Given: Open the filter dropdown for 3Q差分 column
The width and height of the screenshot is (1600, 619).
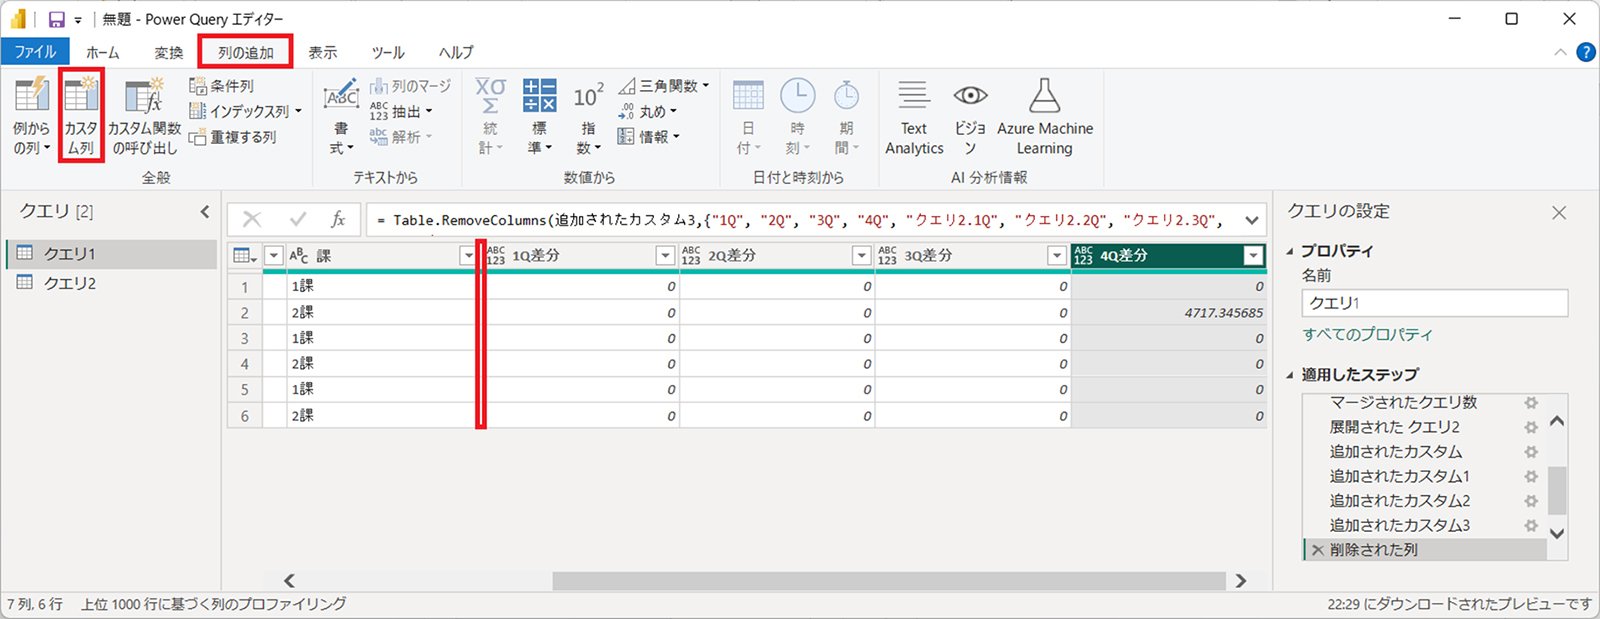Looking at the screenshot, I should (1057, 256).
